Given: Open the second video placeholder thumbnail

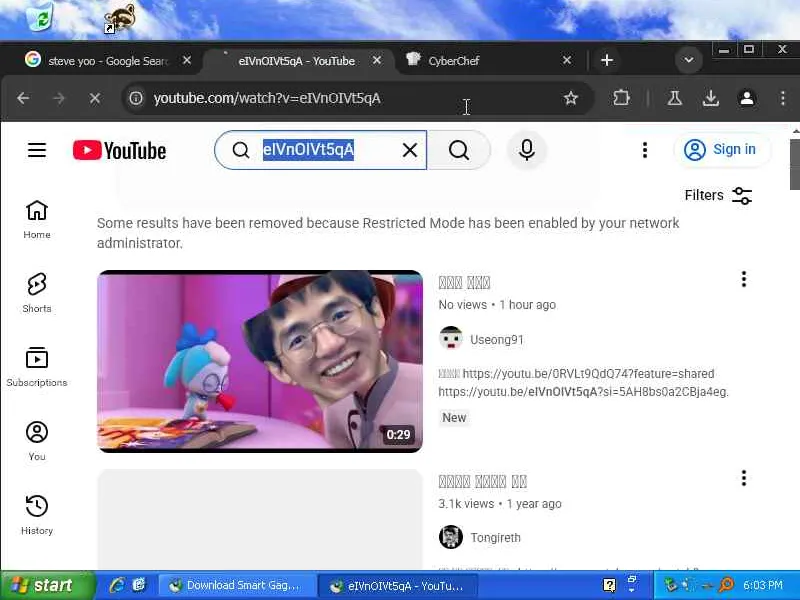Looking at the screenshot, I should coord(260,519).
